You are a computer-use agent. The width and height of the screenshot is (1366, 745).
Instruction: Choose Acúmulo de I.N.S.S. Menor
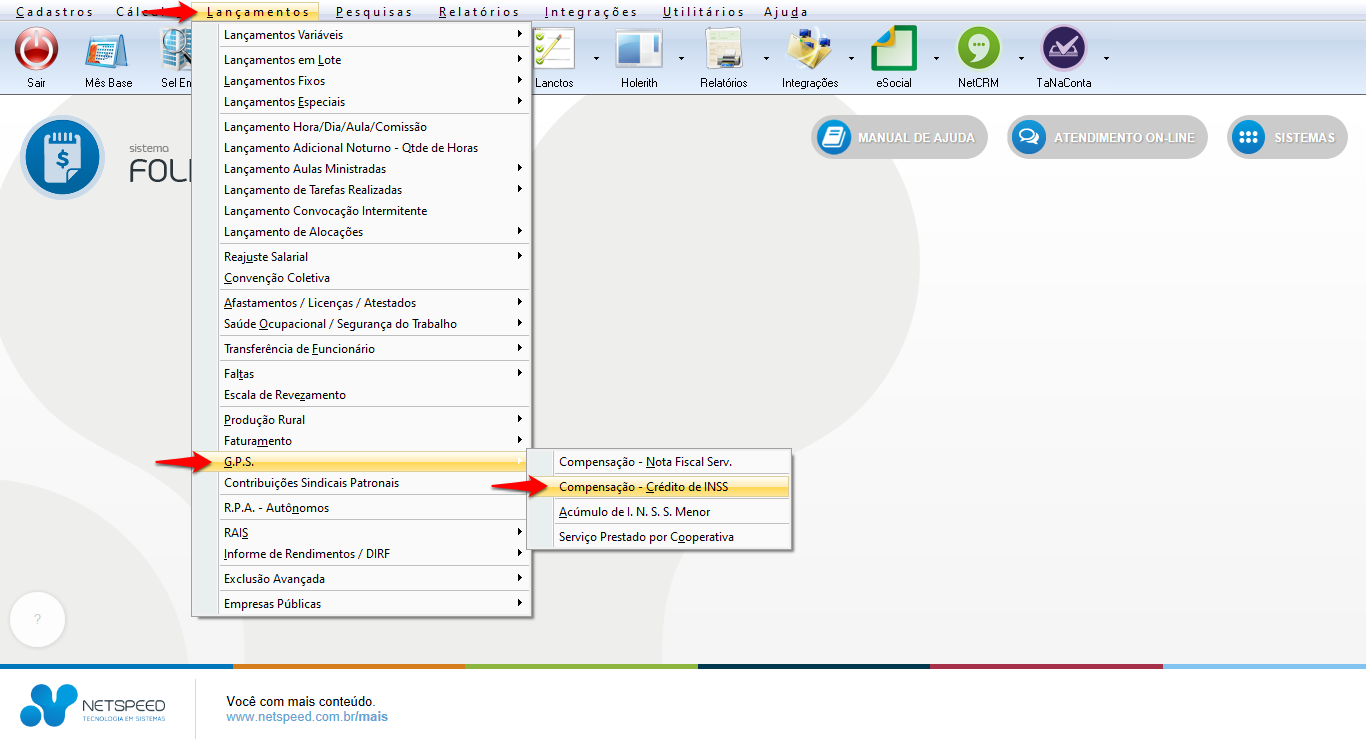point(635,512)
